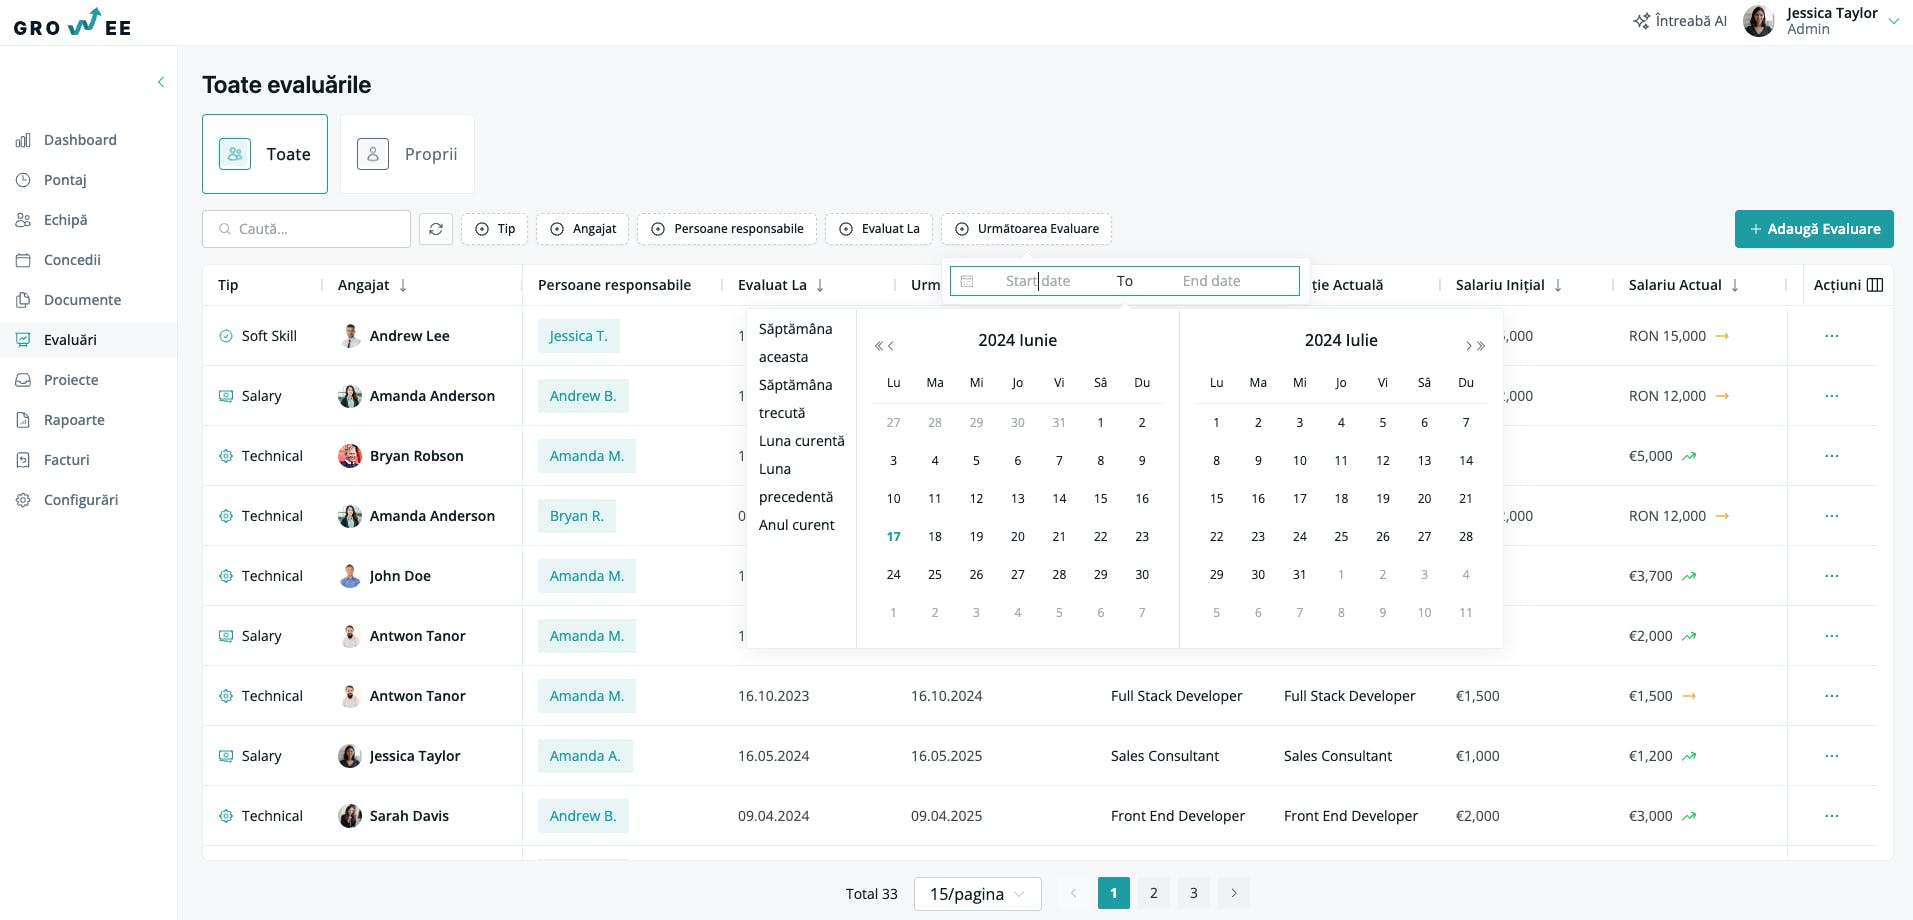Select 31 July in the Iulie calendar
The height and width of the screenshot is (920, 1913).
point(1299,575)
